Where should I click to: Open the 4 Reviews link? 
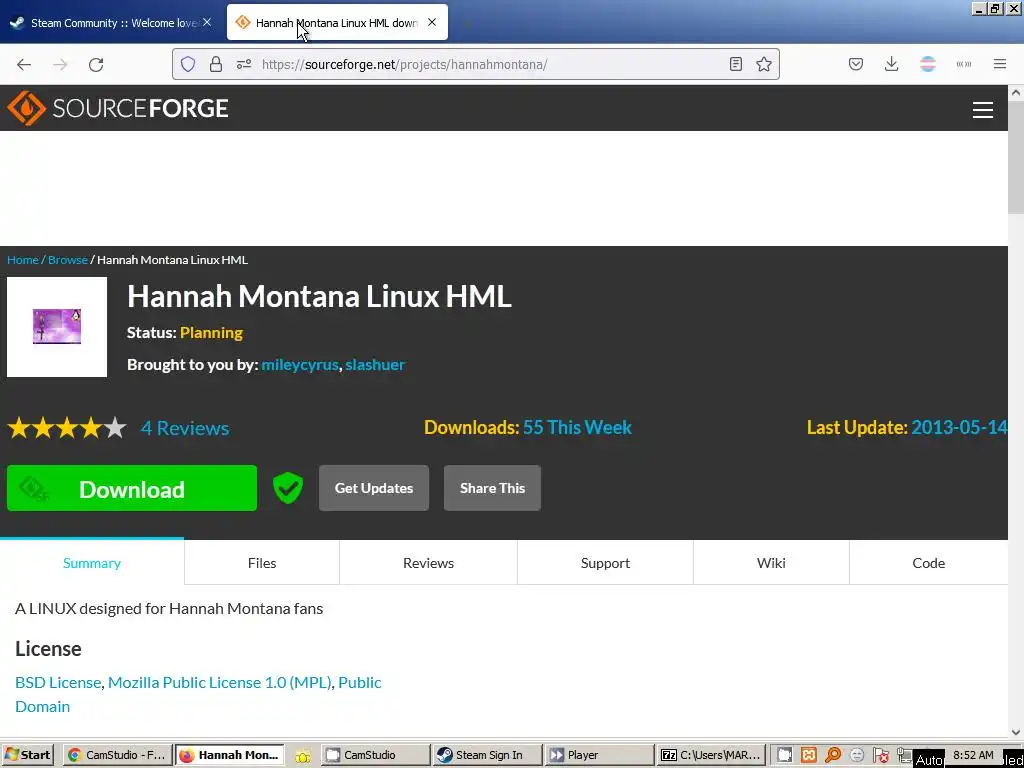pyautogui.click(x=185, y=428)
